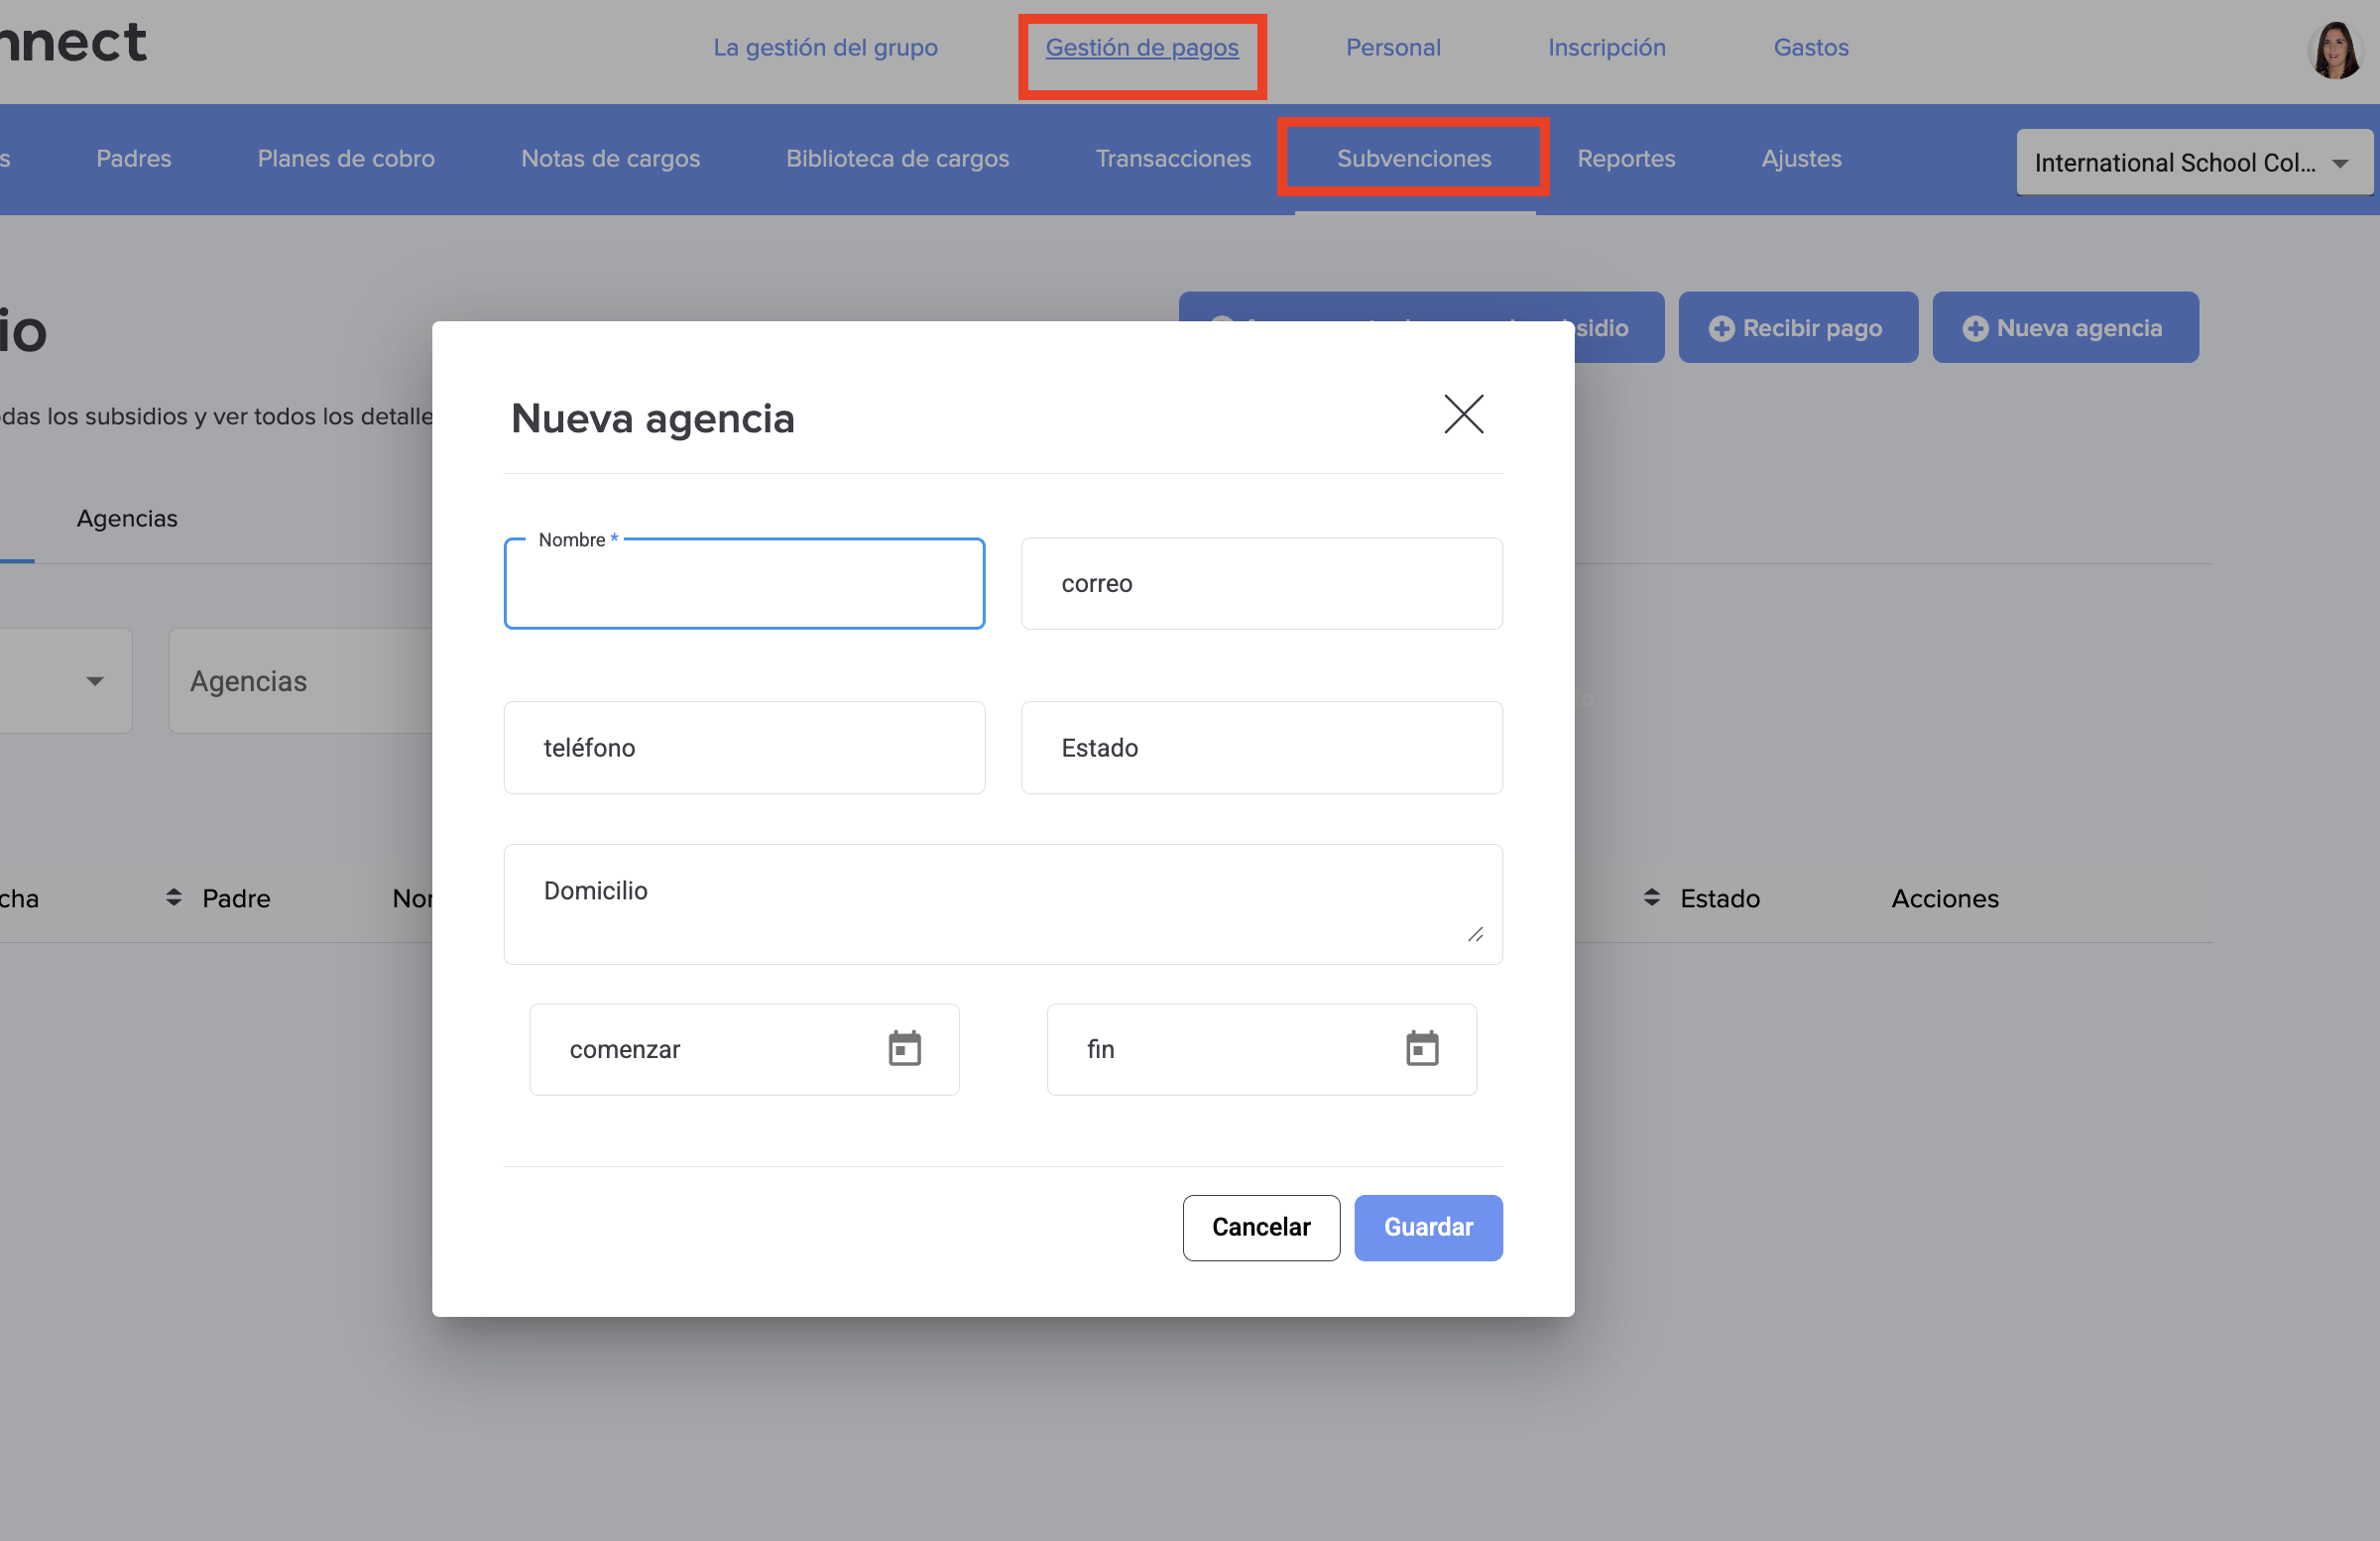
Task: Click the Recibir pago button
Action: [x=1797, y=328]
